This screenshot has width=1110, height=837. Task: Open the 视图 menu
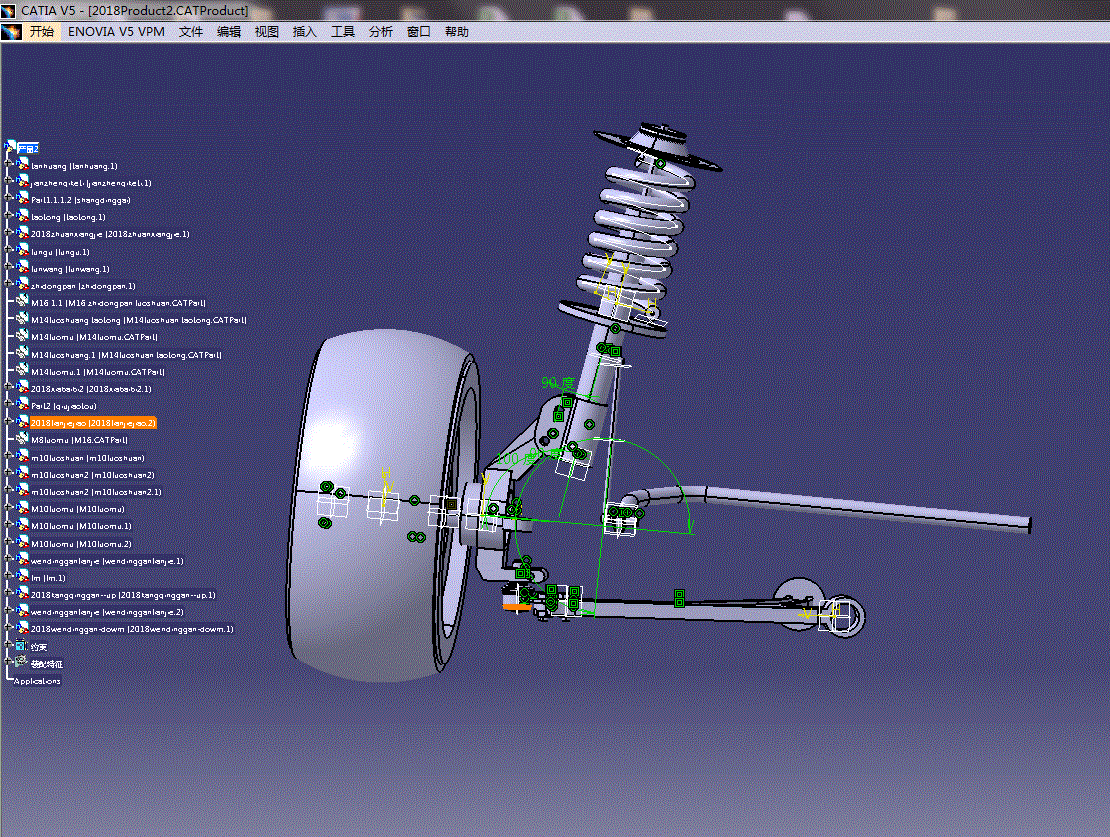267,32
